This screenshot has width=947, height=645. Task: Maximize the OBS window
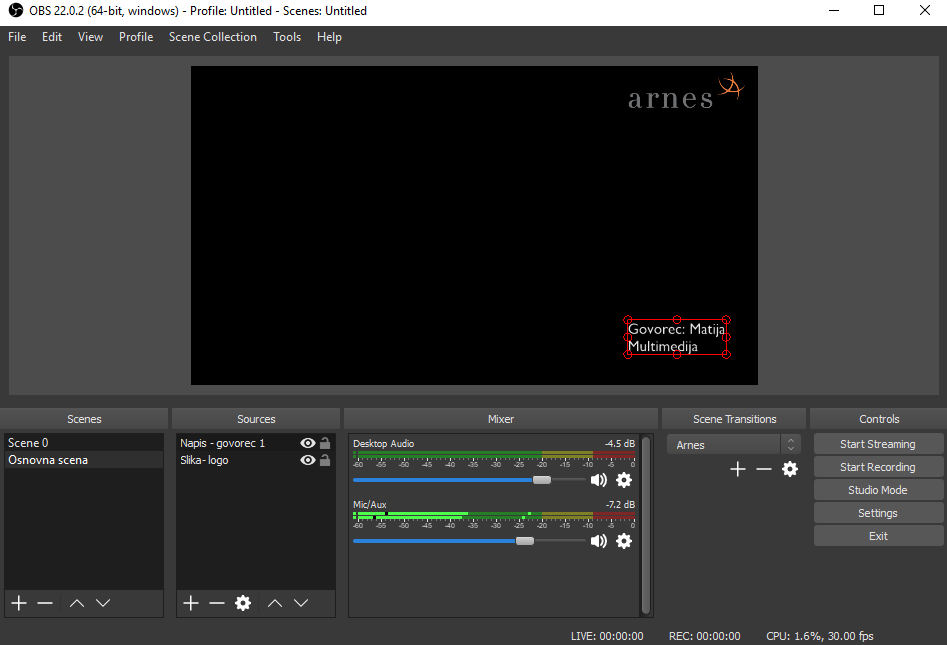pyautogui.click(x=879, y=10)
